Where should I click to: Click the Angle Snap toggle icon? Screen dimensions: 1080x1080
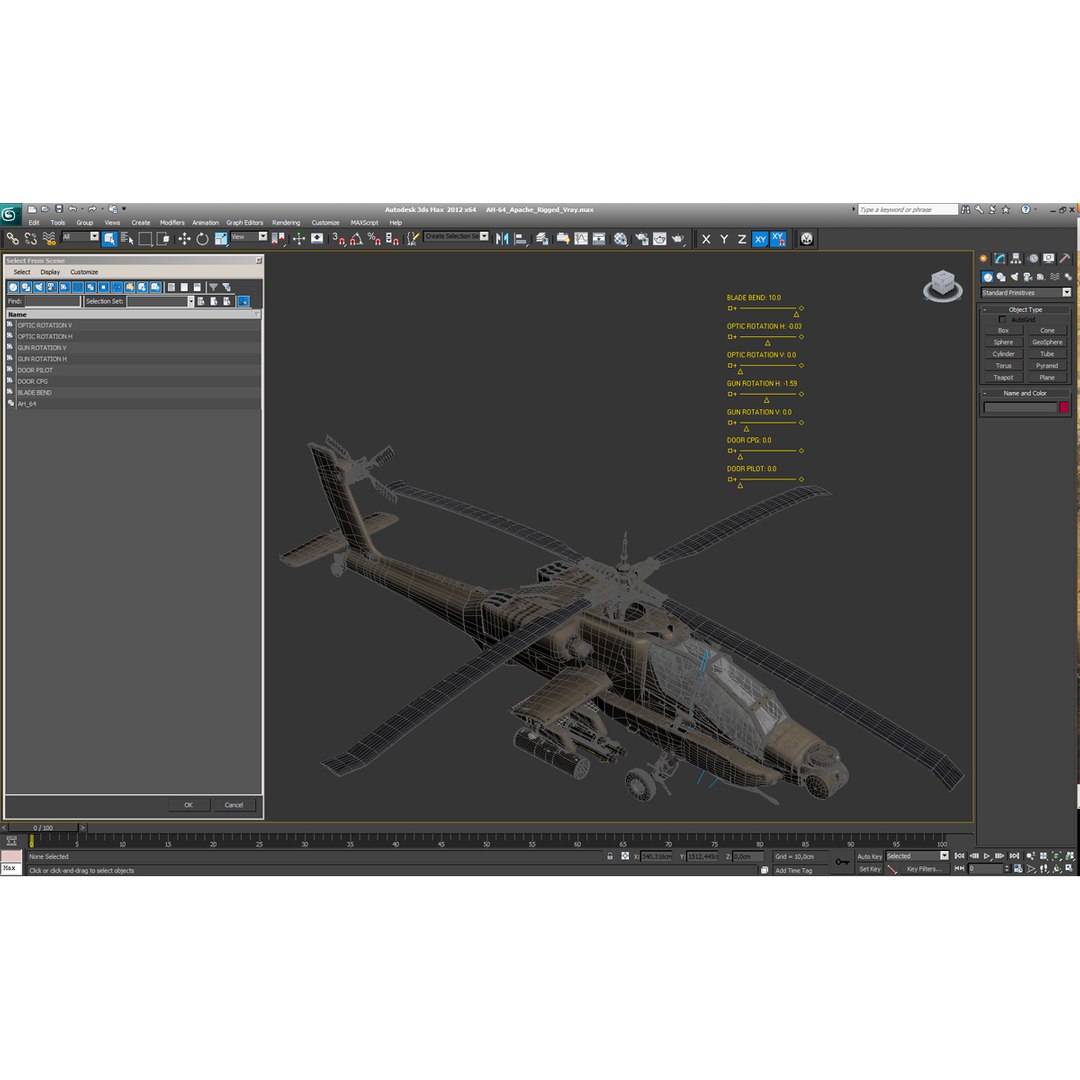(x=356, y=239)
